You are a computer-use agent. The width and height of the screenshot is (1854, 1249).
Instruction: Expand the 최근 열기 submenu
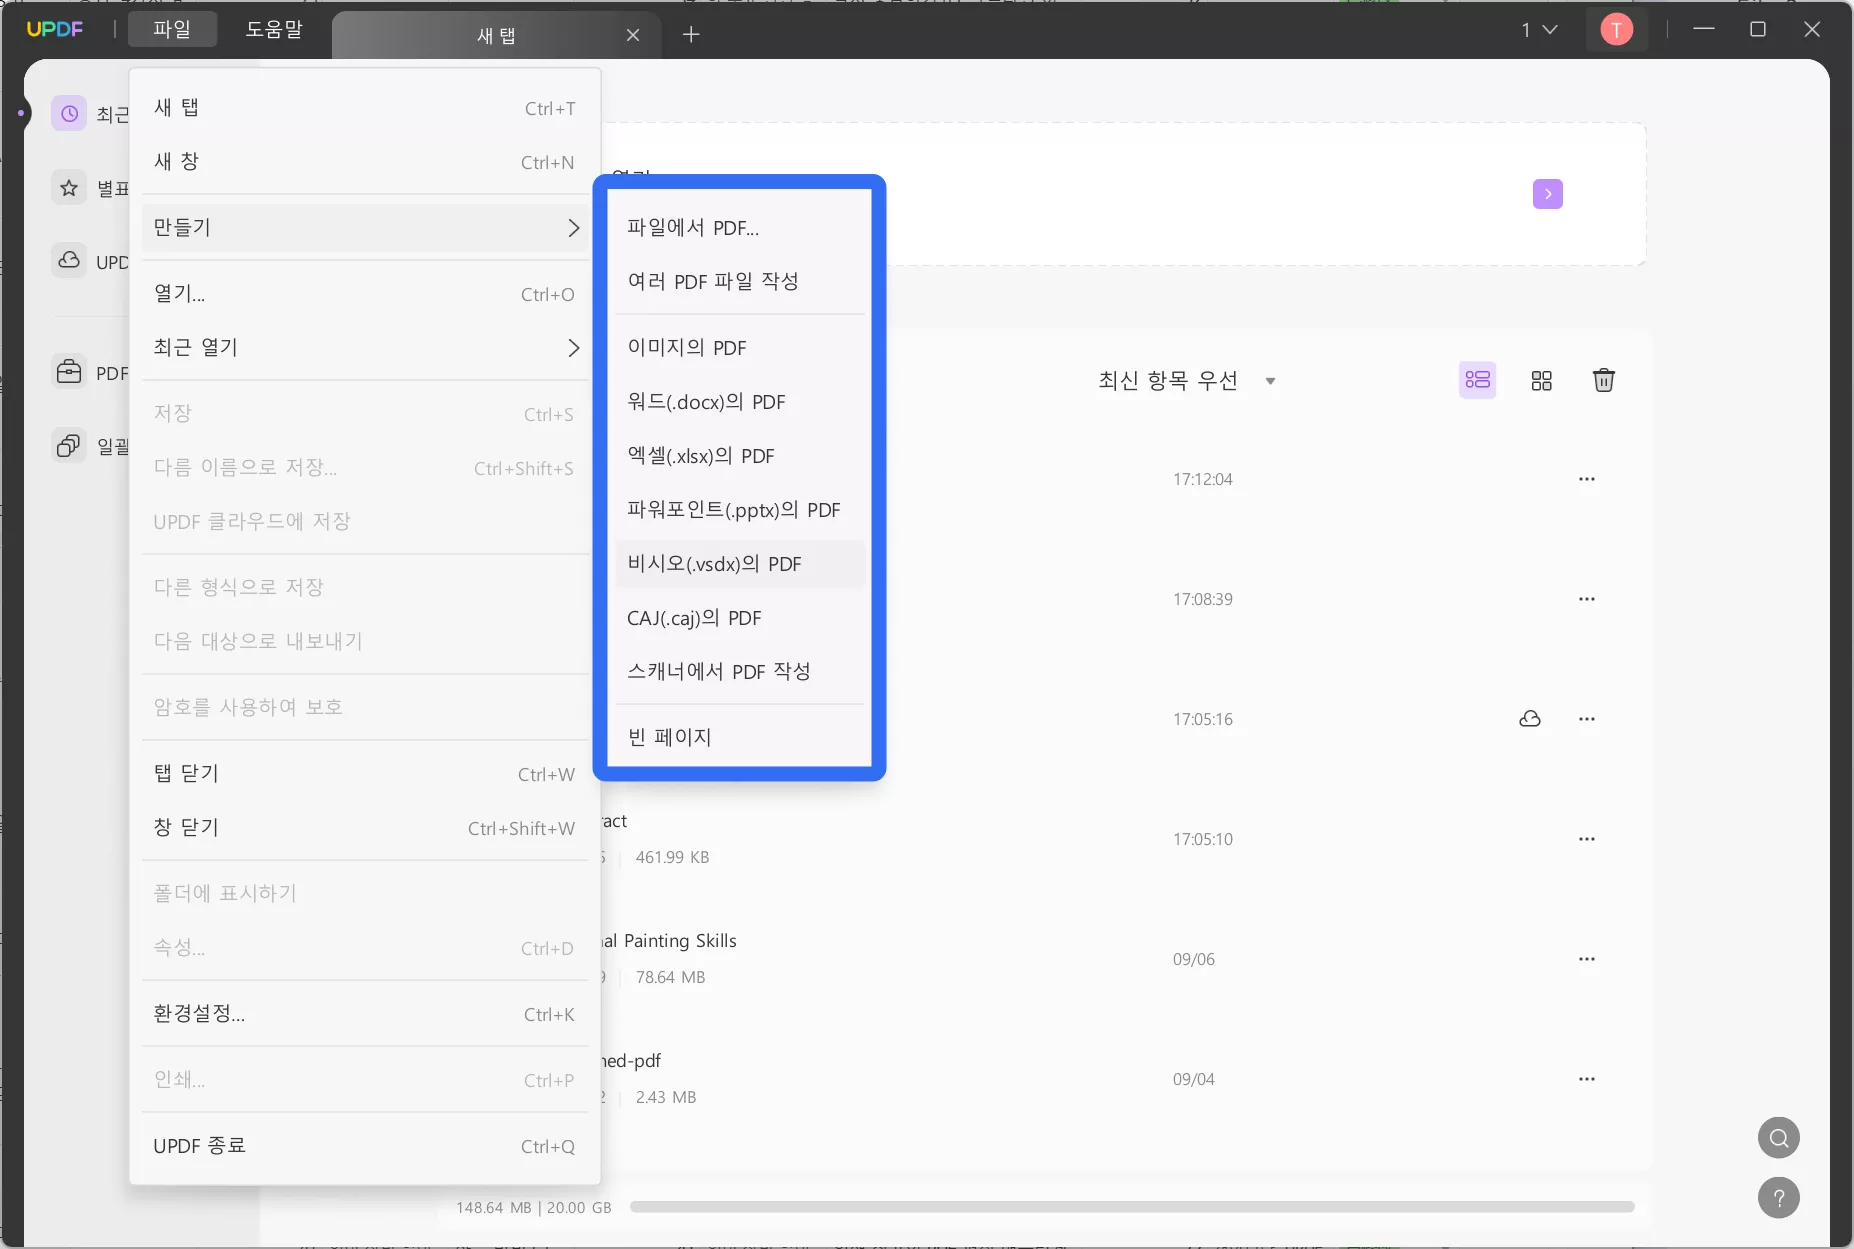365,348
